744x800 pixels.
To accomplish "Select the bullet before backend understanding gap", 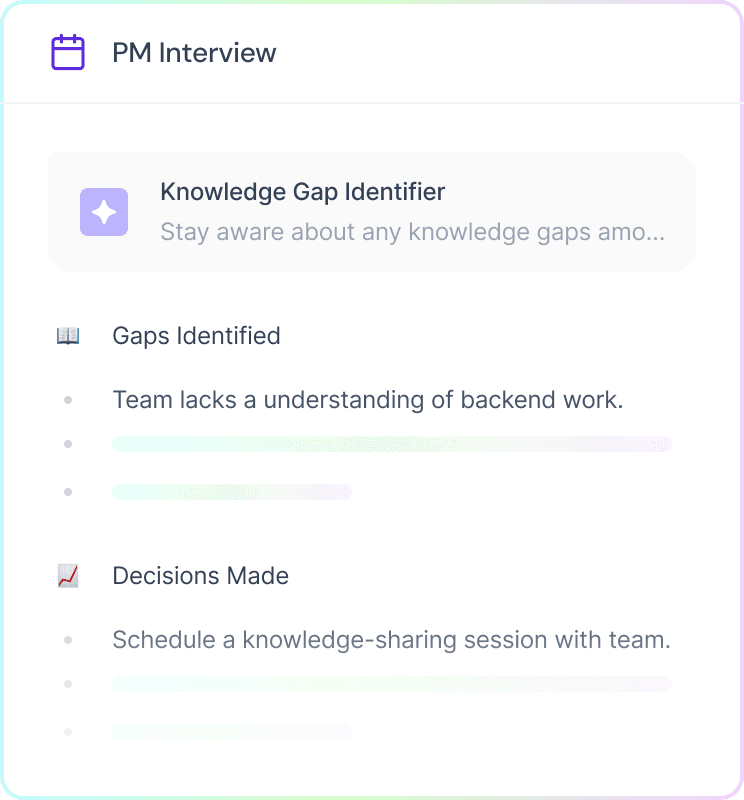I will [x=68, y=400].
